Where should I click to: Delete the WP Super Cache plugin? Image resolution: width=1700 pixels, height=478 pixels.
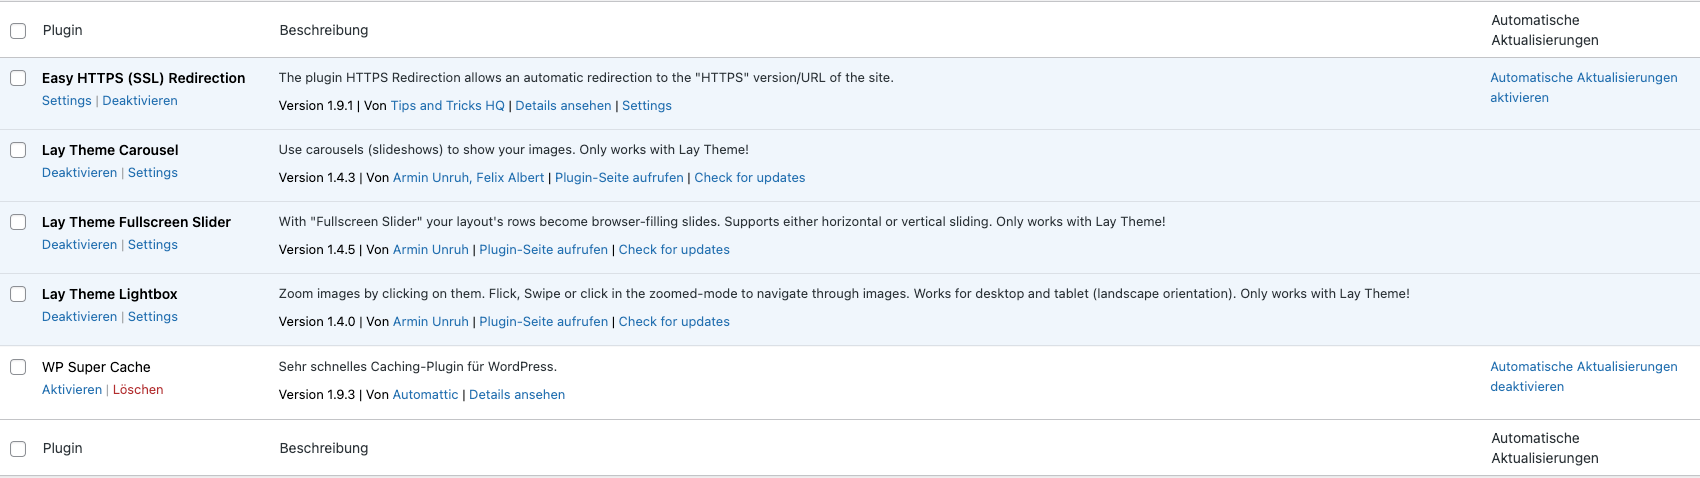138,390
